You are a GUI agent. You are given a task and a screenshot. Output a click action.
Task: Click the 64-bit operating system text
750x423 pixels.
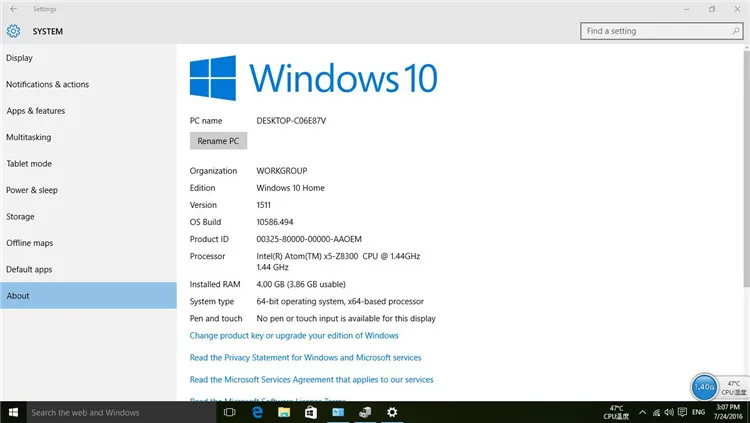pos(340,301)
